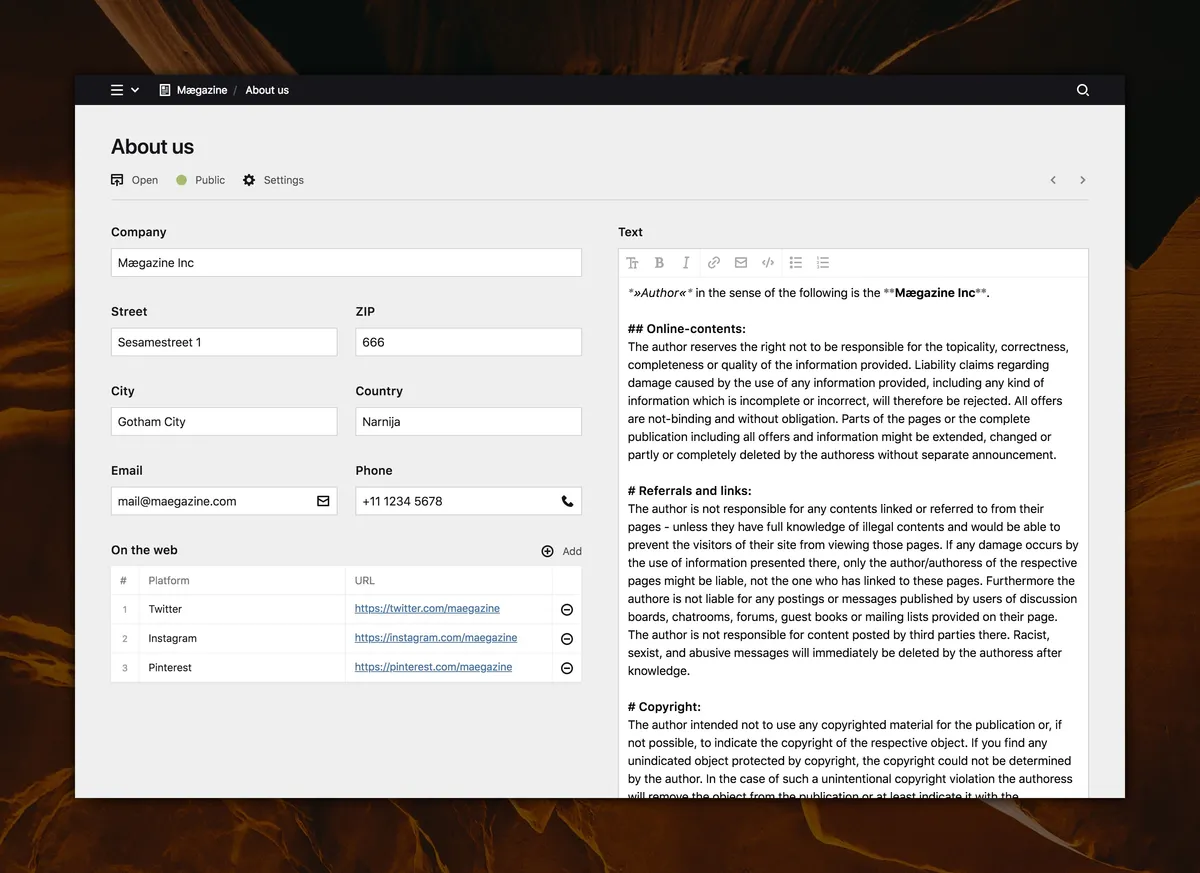Go to the next page arrow
The height and width of the screenshot is (873, 1200).
[1082, 180]
